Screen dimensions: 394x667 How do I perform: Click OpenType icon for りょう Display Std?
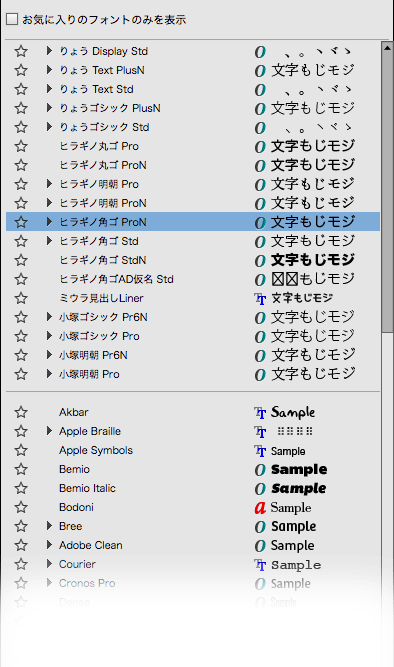click(260, 52)
